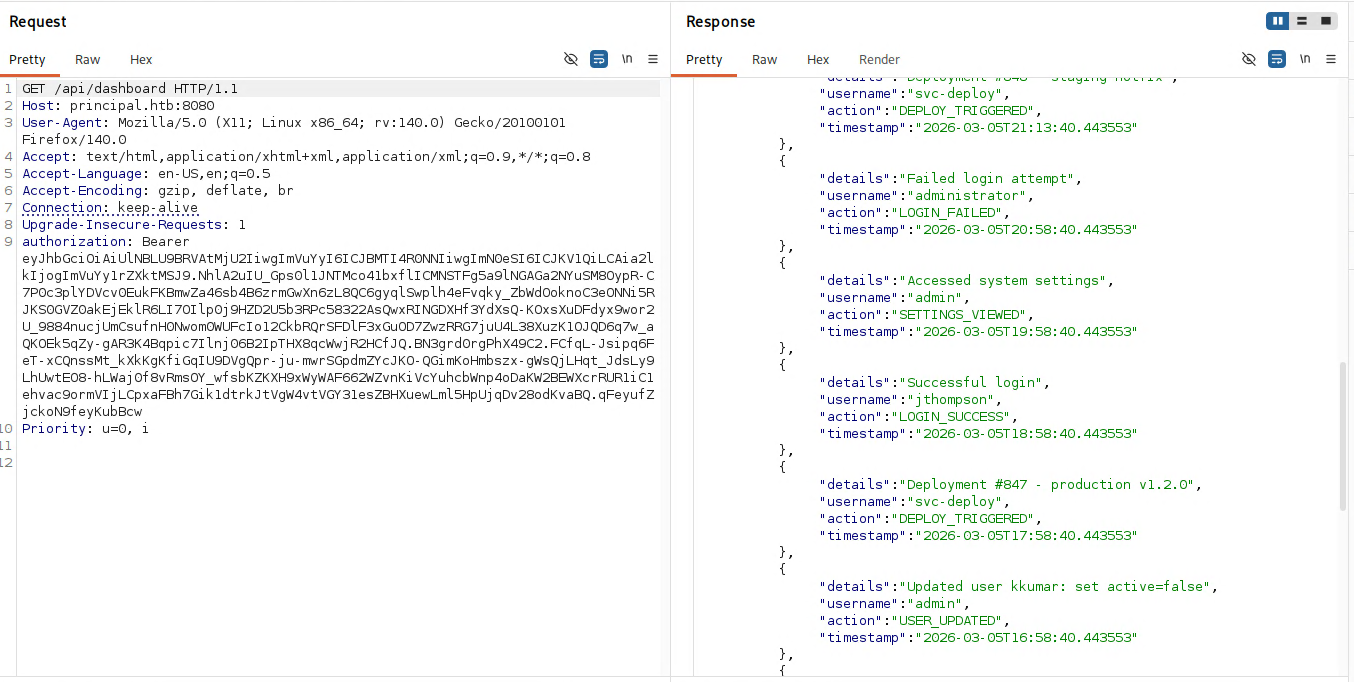Toggle hidden characters icon in Response panel
This screenshot has width=1354, height=682.
tap(1249, 59)
